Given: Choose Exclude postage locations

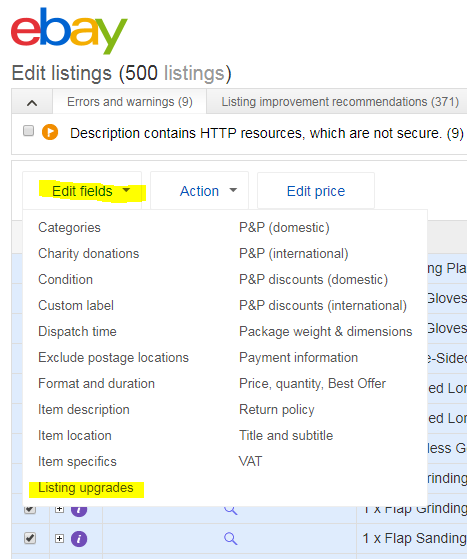Looking at the screenshot, I should [113, 358].
